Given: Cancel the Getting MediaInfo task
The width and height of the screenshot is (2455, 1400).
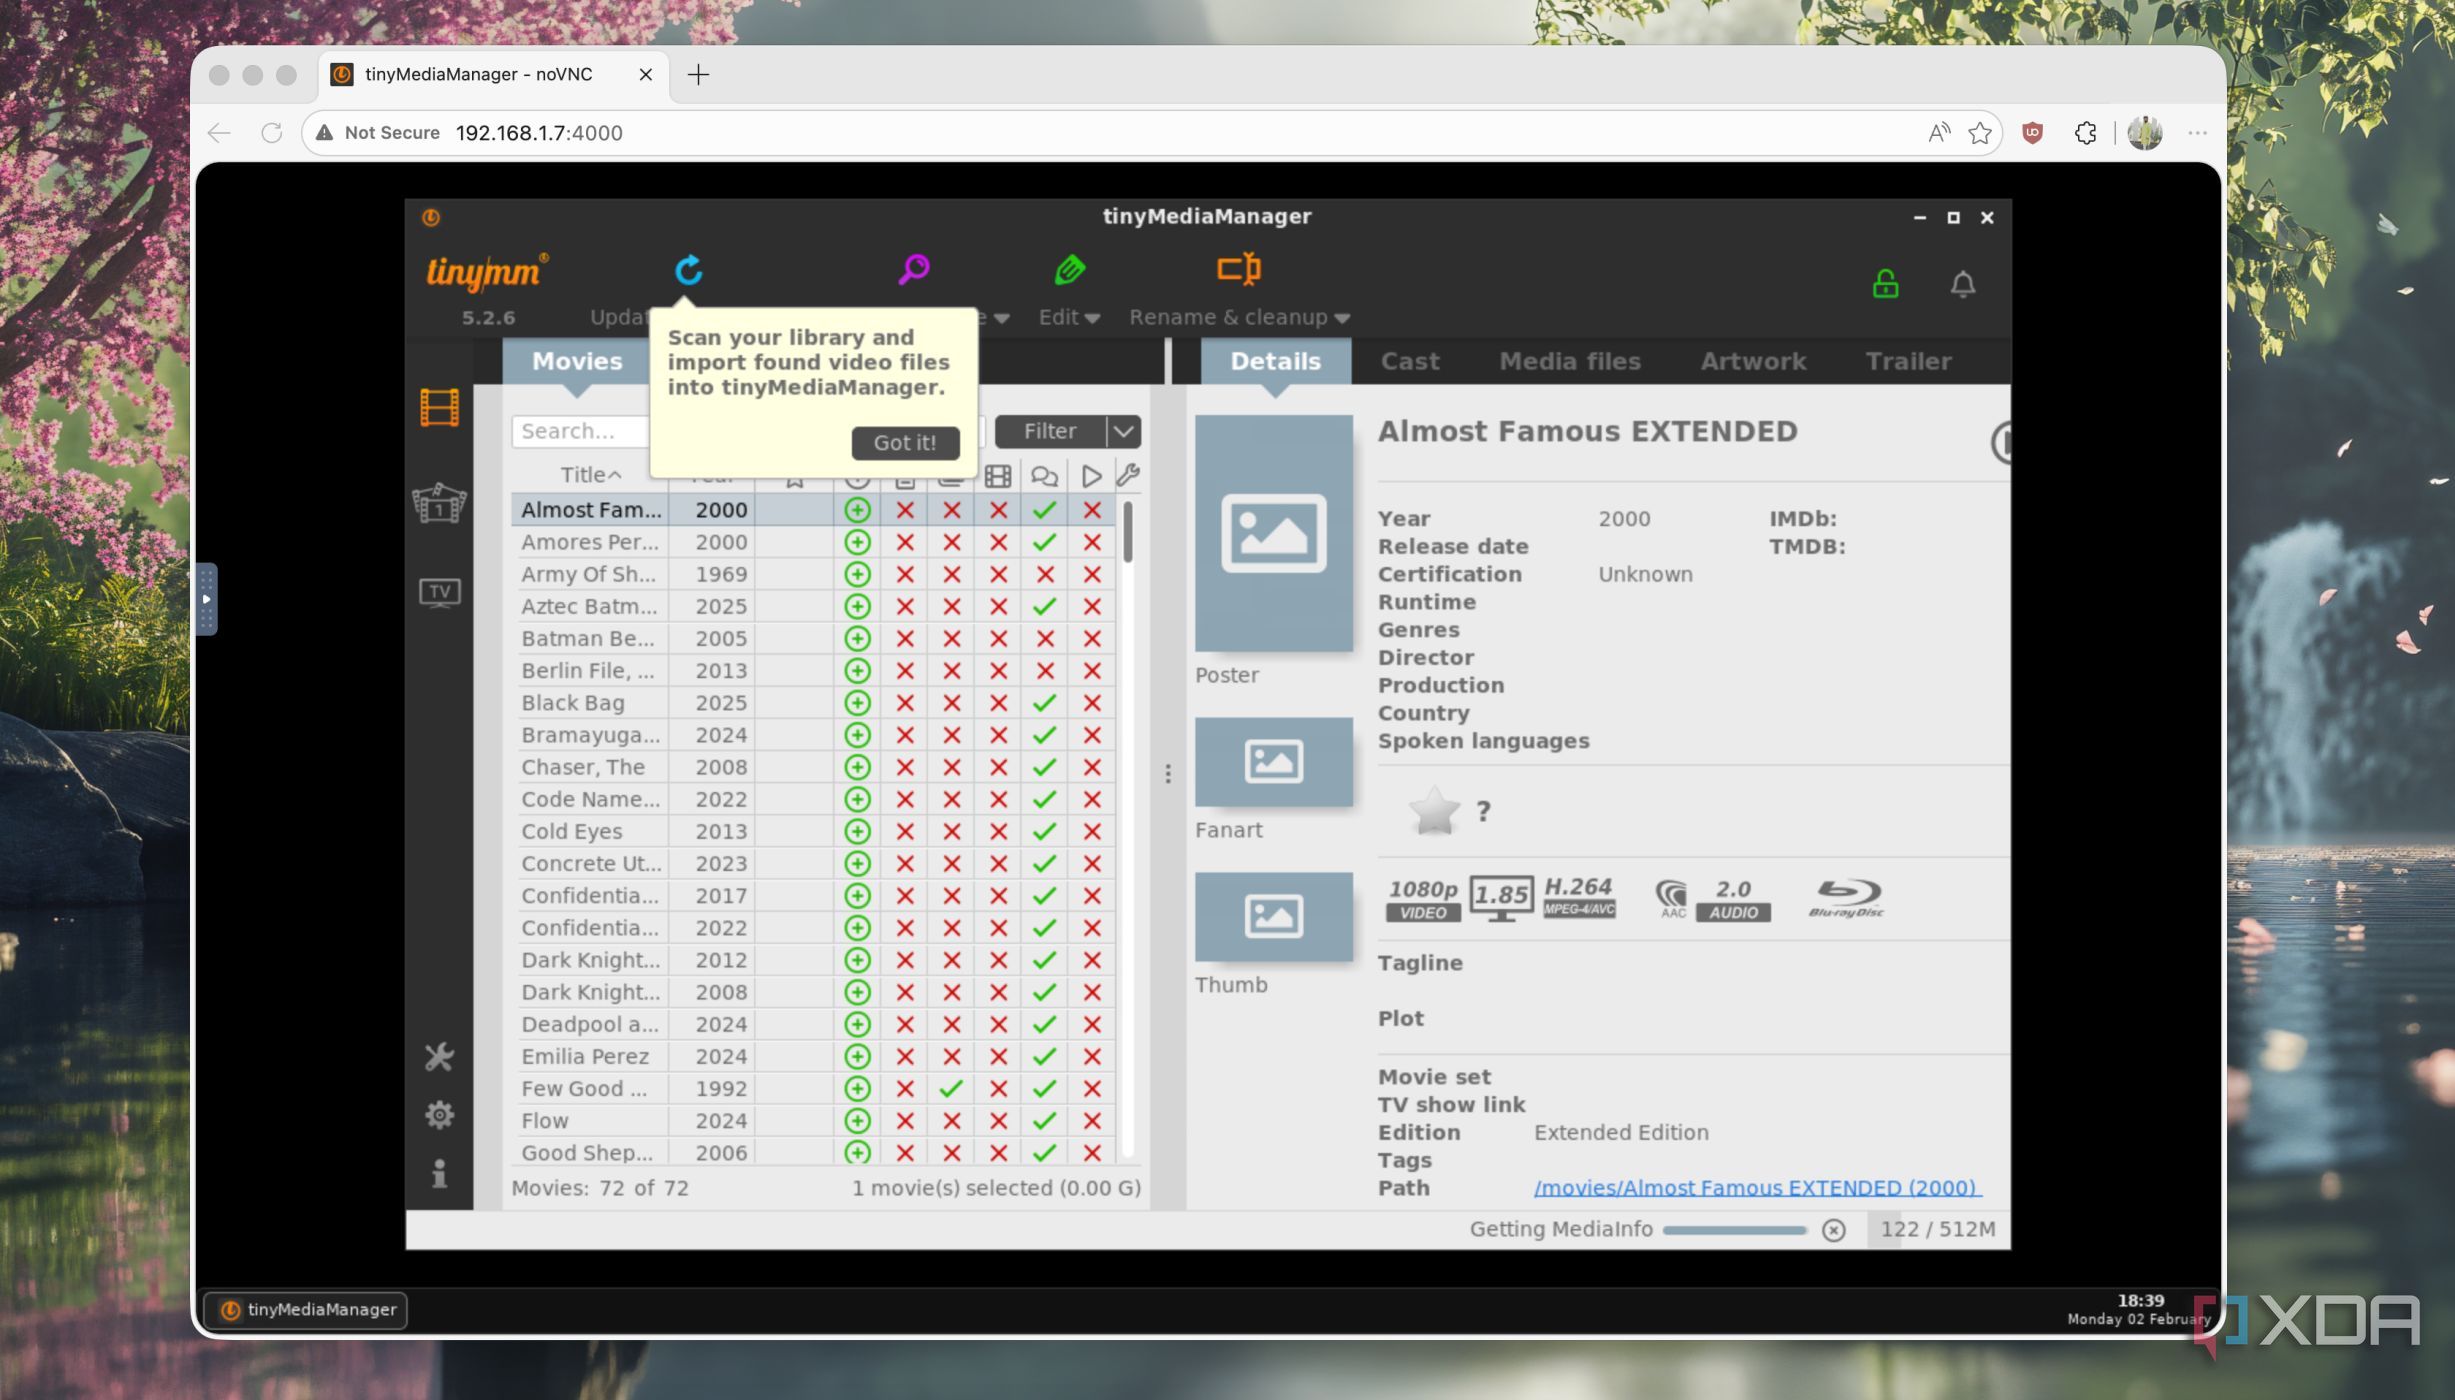Looking at the screenshot, I should (1833, 1230).
